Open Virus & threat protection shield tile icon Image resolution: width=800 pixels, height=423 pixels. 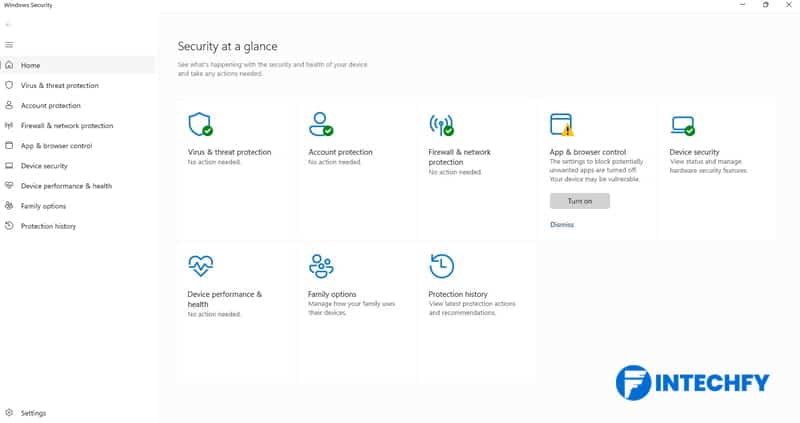pyautogui.click(x=200, y=125)
